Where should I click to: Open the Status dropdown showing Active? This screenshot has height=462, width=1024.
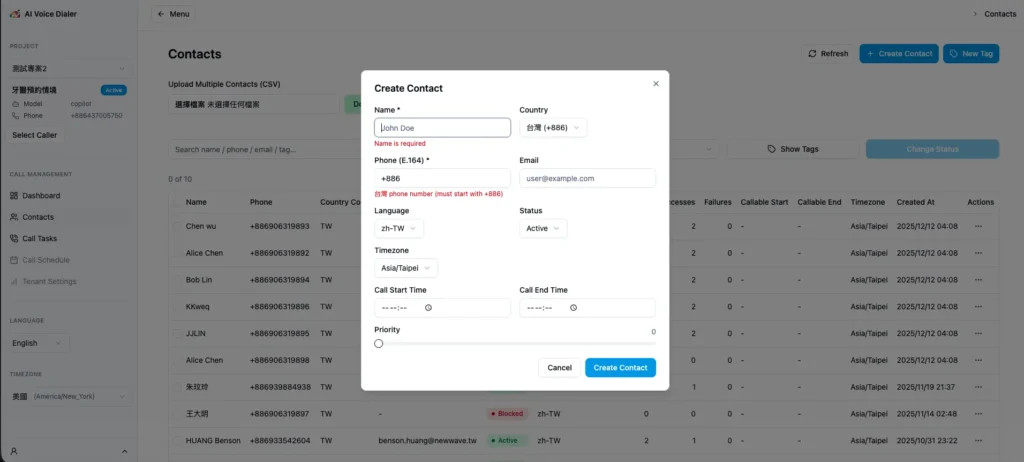[543, 228]
